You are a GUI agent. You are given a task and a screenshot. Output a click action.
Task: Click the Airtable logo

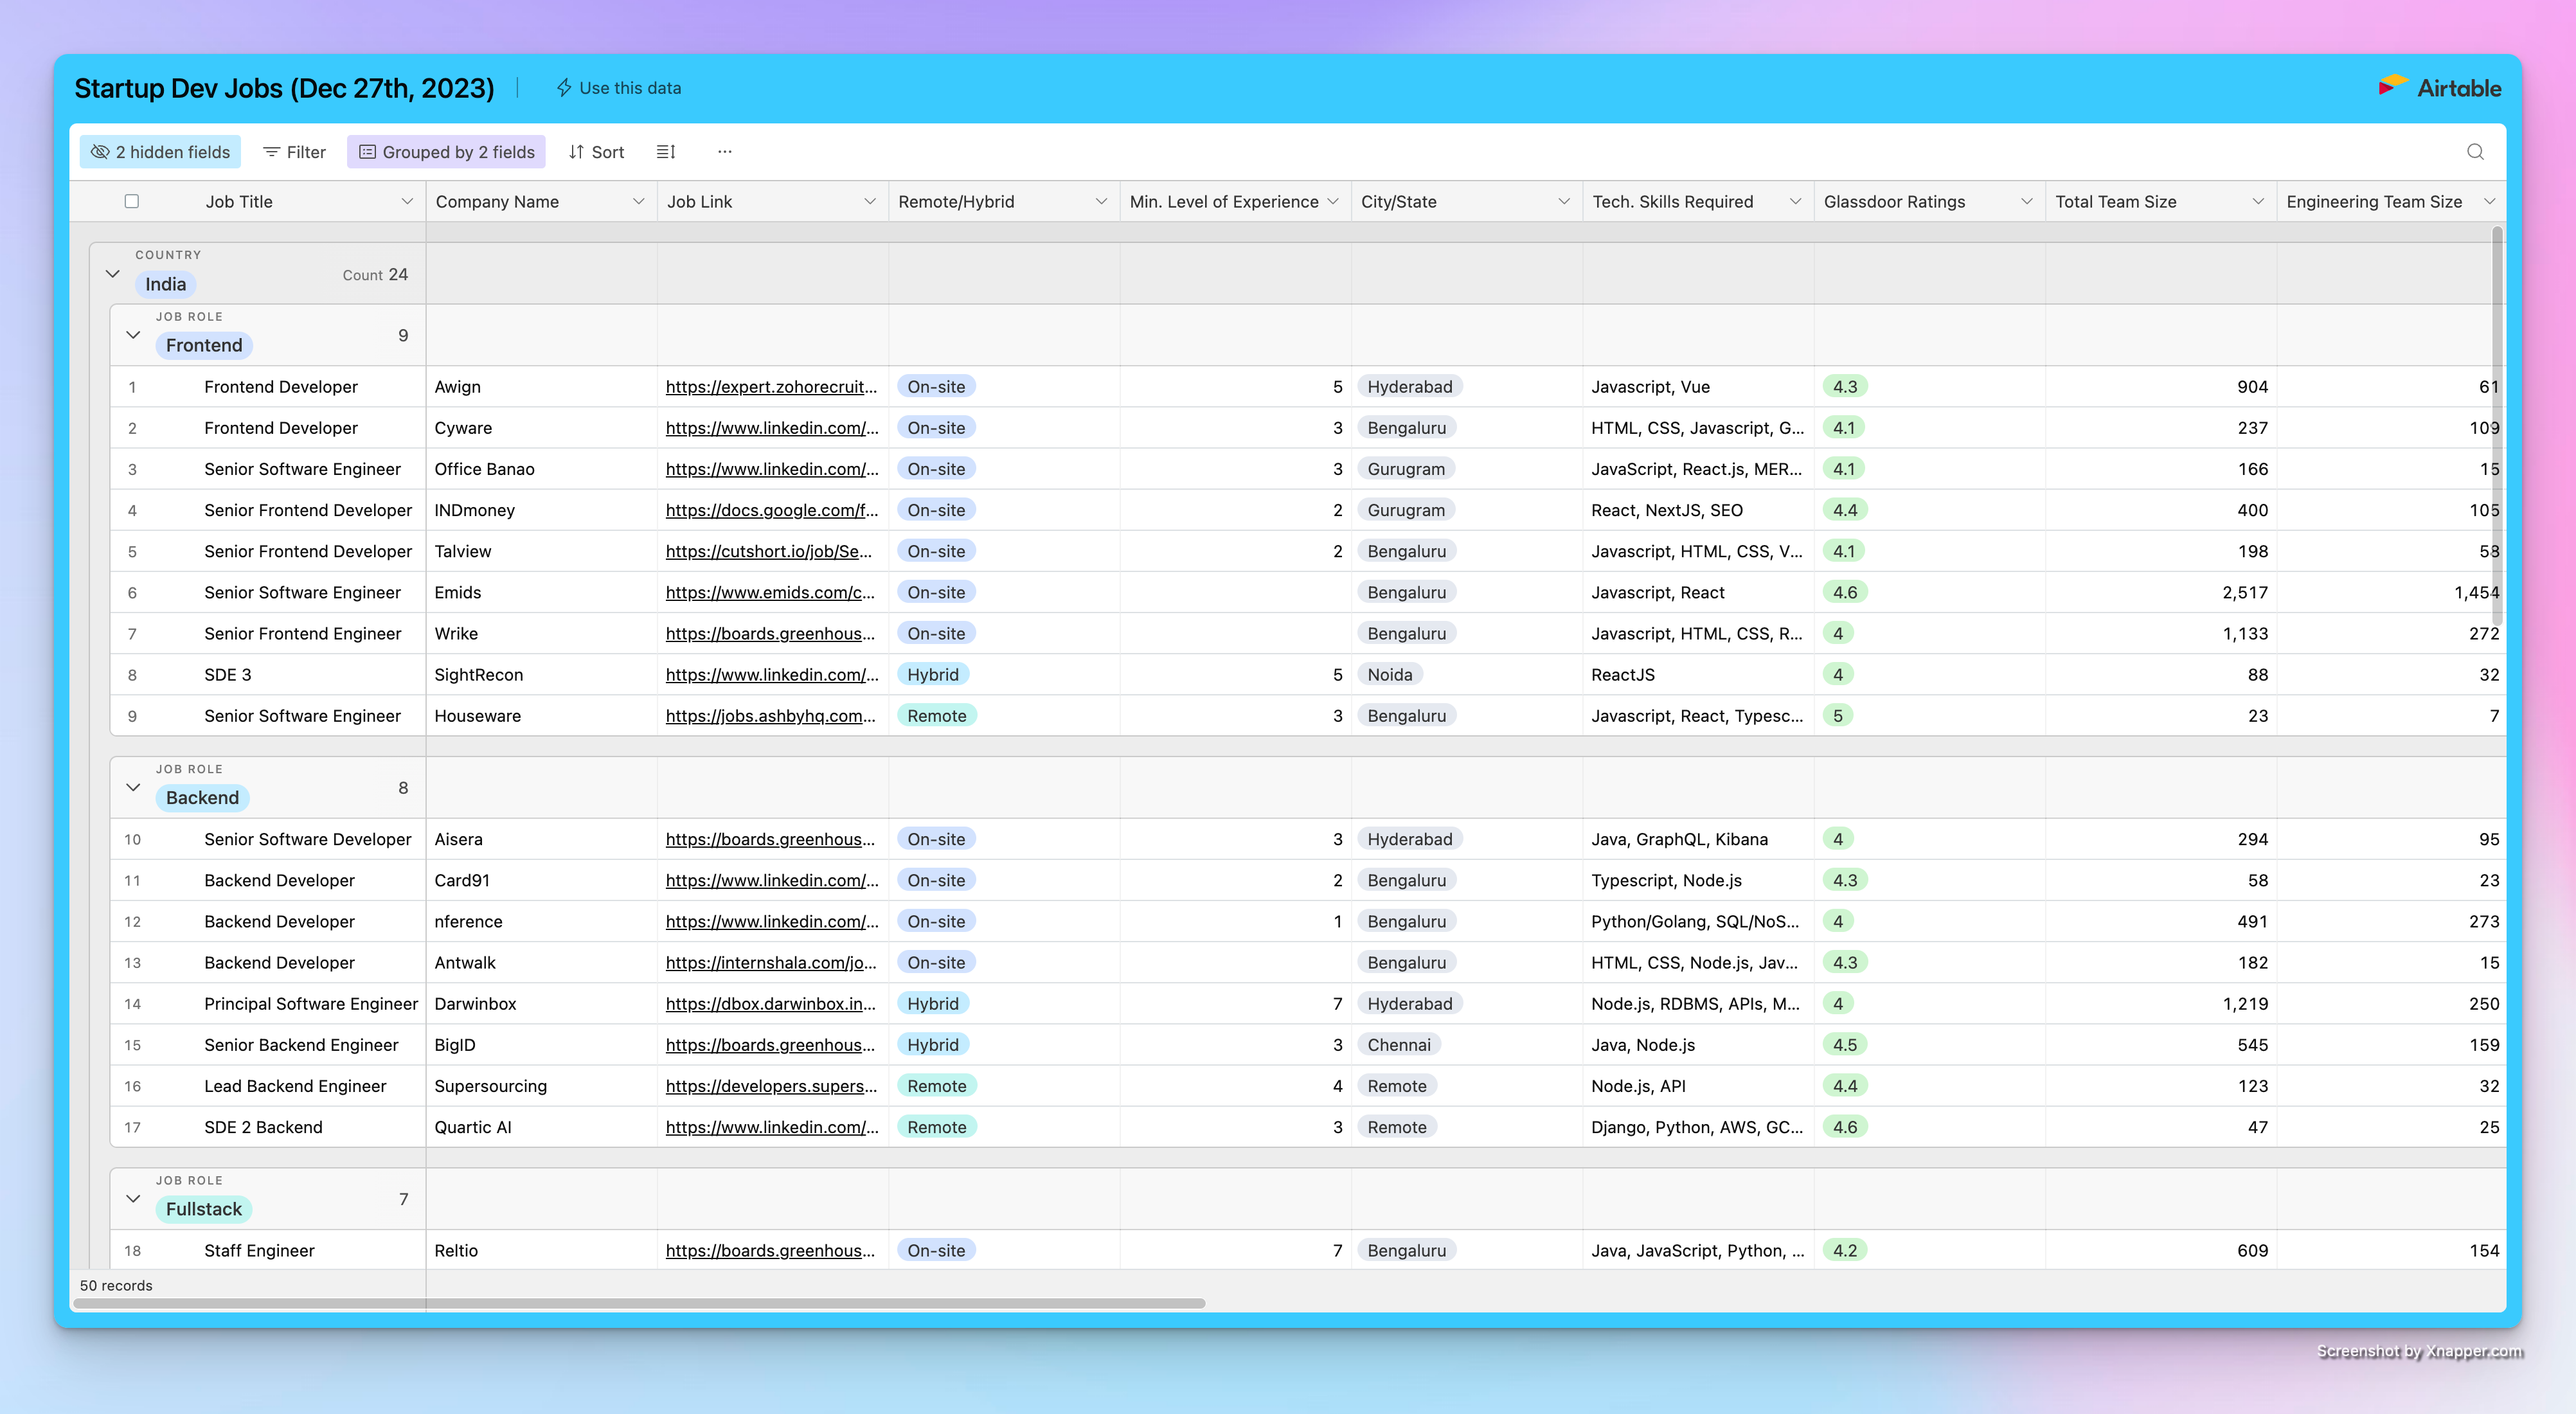click(2440, 88)
